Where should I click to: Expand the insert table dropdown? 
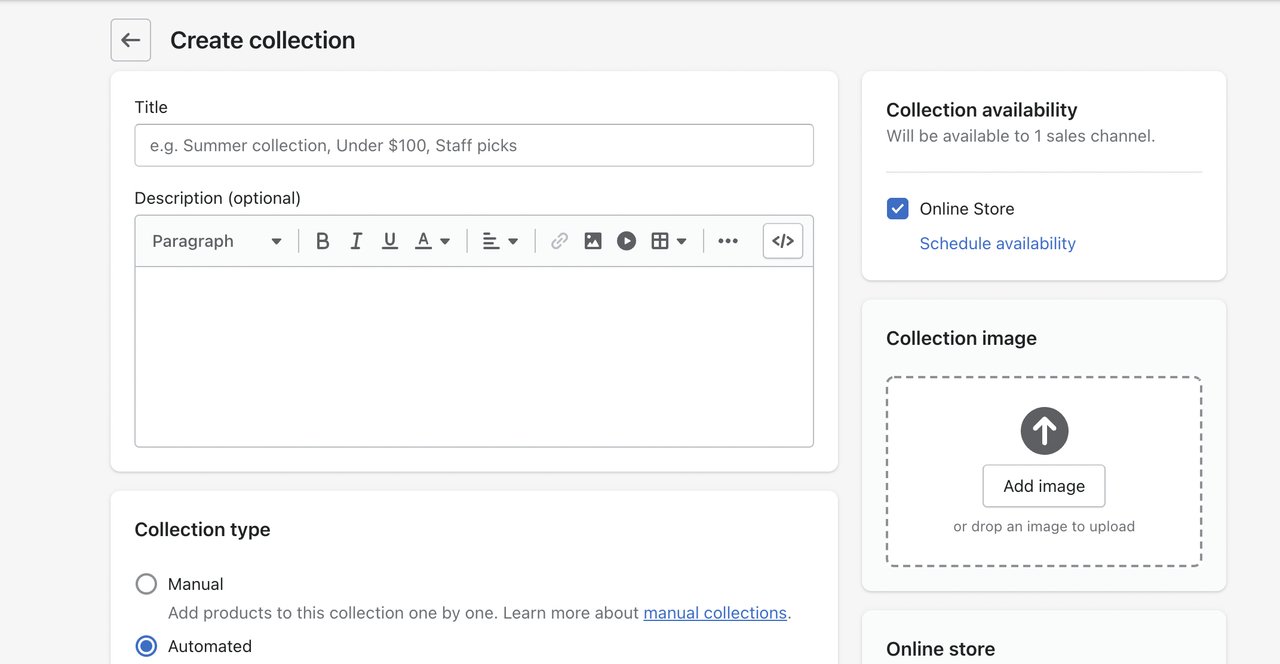click(669, 241)
